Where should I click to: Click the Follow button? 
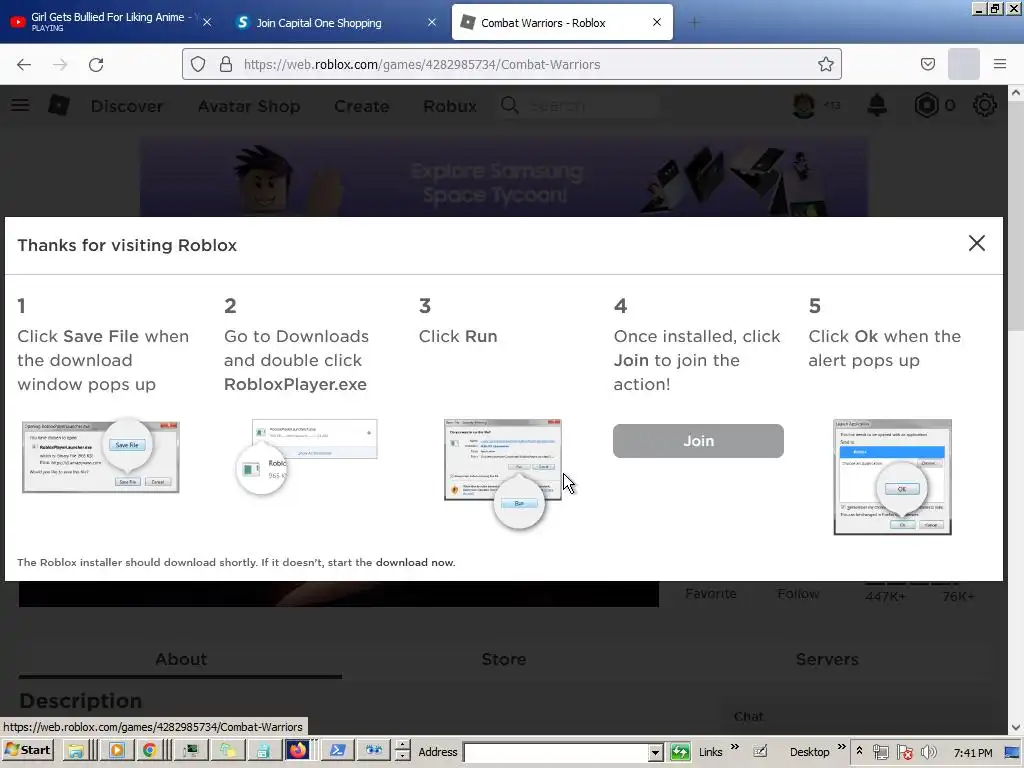coord(798,594)
